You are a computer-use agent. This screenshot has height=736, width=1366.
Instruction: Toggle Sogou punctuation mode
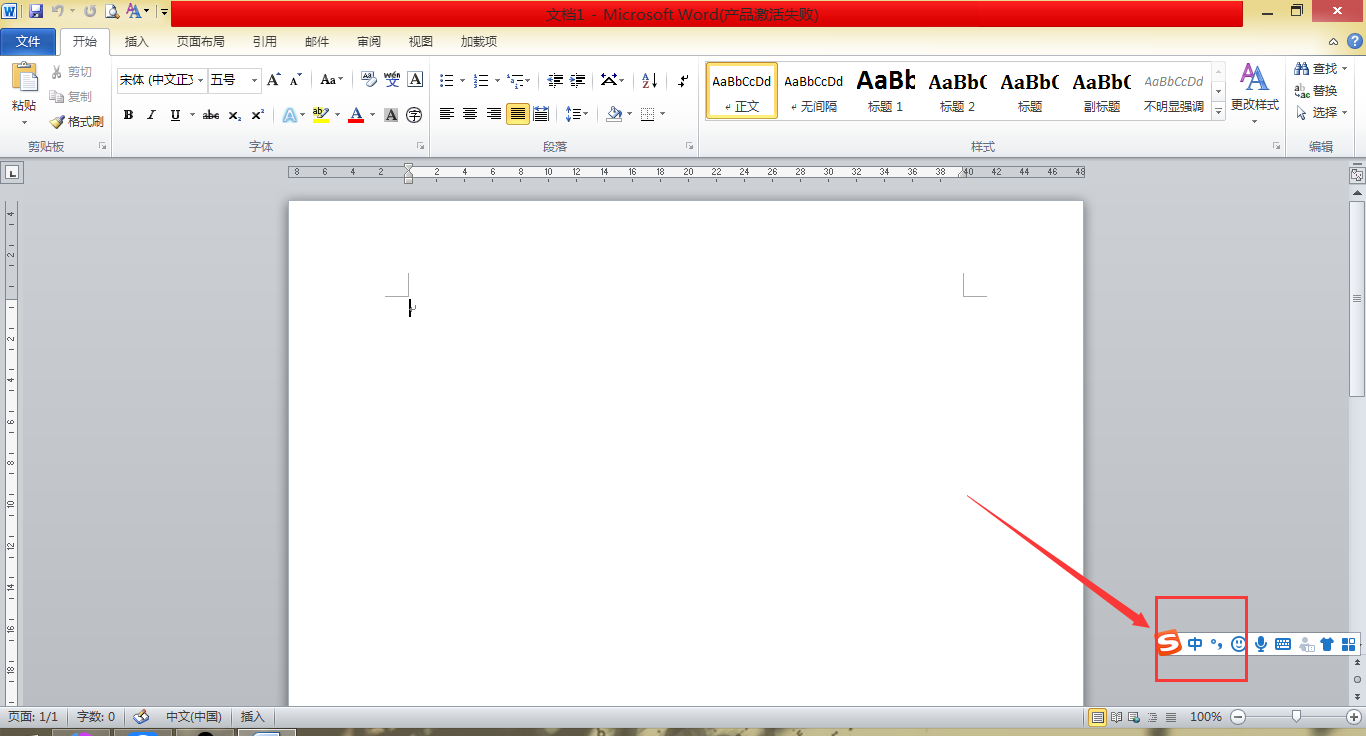click(x=1217, y=644)
